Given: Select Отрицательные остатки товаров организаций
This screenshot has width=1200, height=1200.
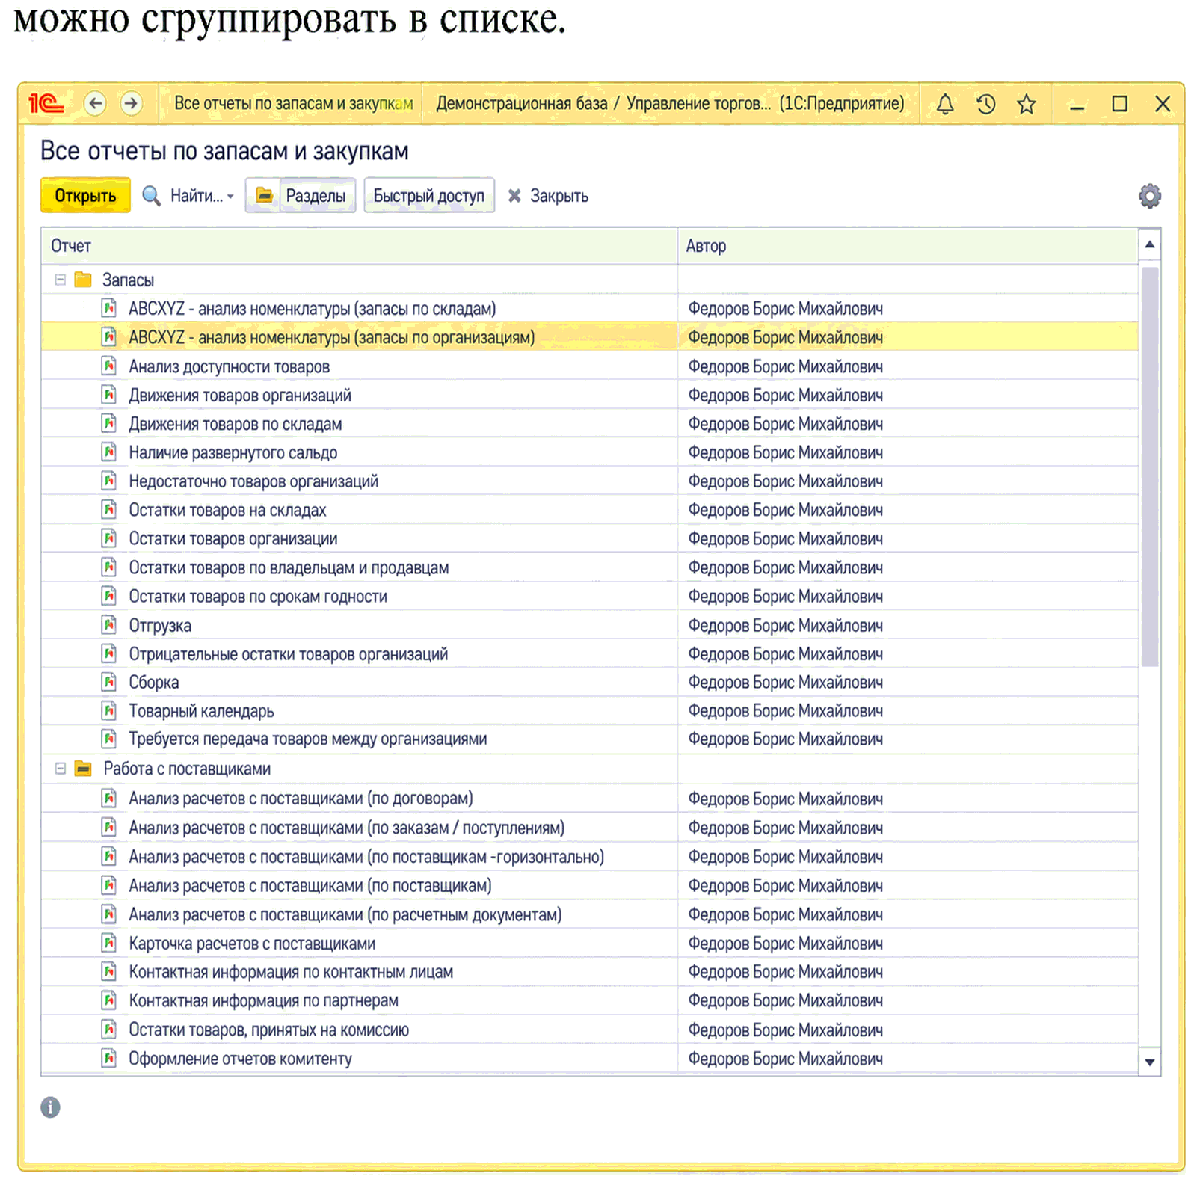Looking at the screenshot, I should pos(288,654).
